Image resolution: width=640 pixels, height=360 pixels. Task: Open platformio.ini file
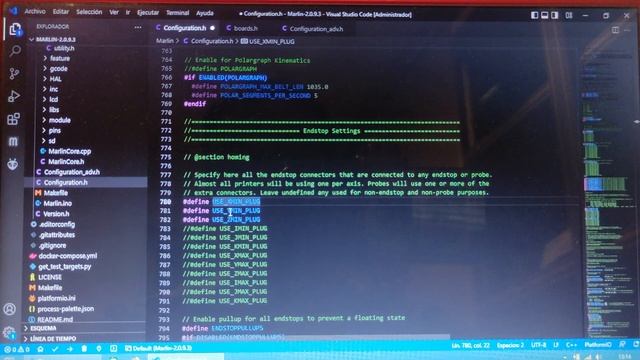pos(56,298)
